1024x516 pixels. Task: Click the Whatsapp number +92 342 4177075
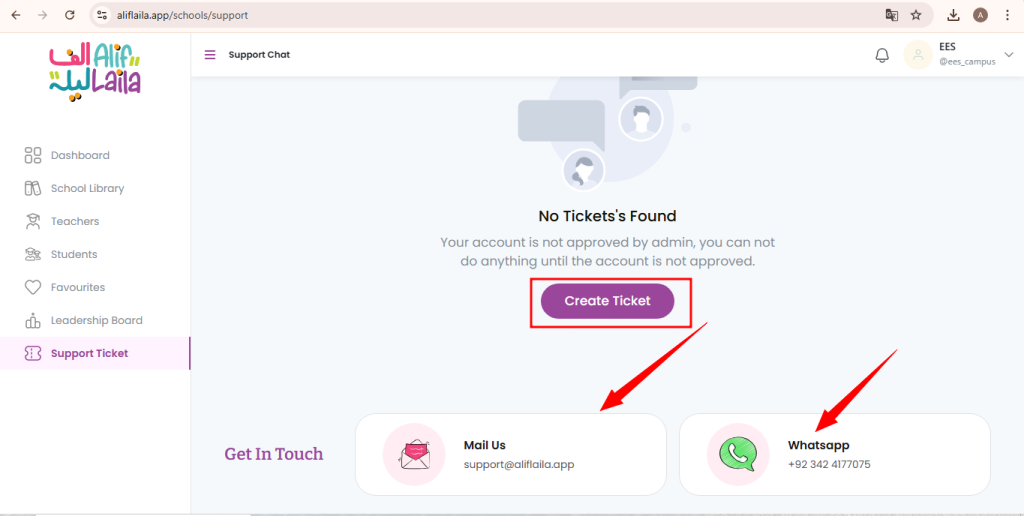point(829,465)
